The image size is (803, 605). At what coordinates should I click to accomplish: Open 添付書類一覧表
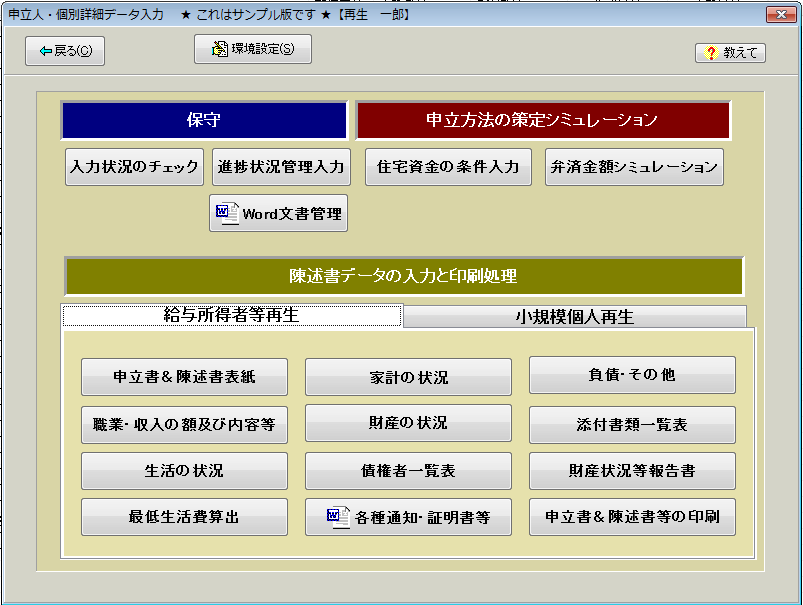(x=632, y=424)
